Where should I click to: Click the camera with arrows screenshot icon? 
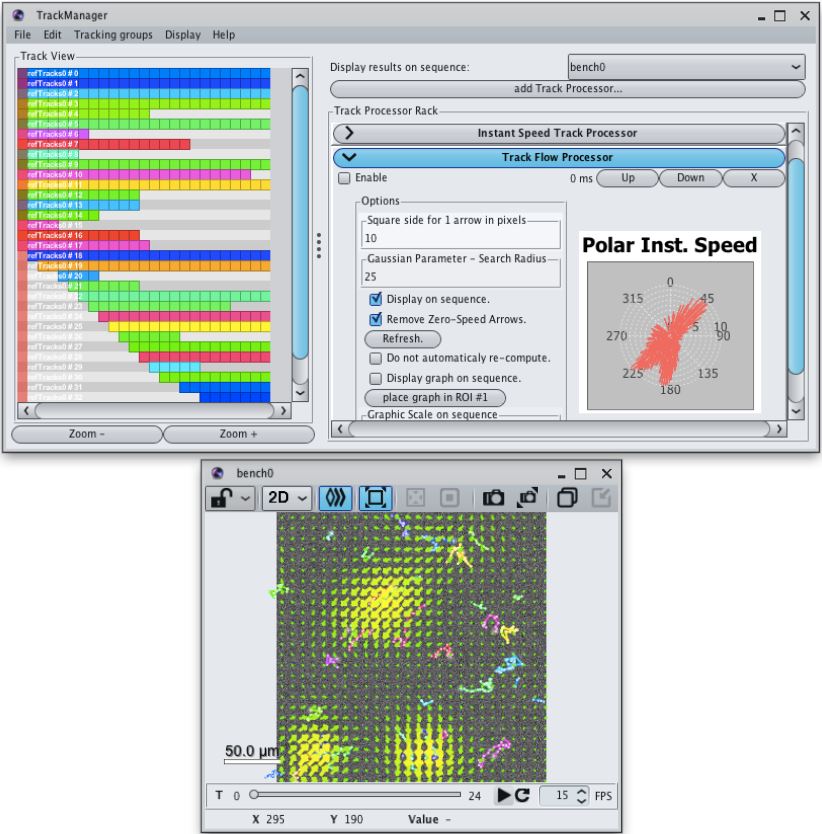point(527,498)
